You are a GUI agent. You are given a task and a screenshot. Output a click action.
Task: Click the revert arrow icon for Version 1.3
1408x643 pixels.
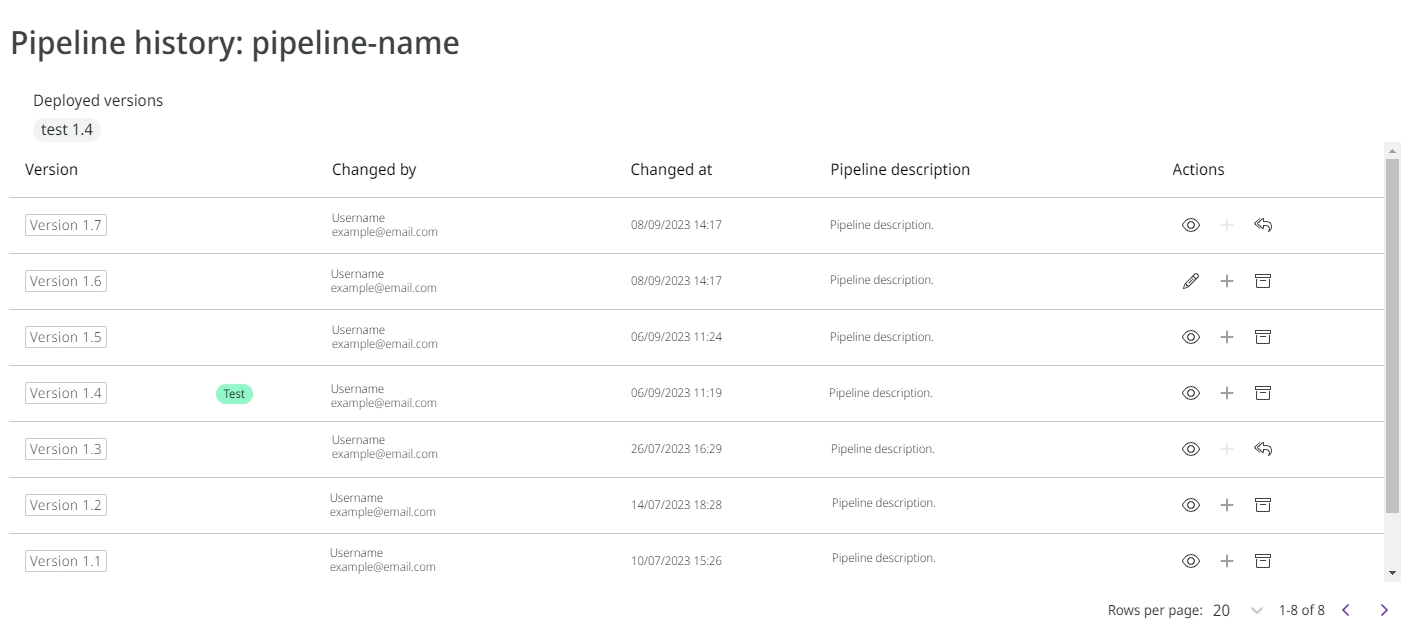[x=1263, y=449]
